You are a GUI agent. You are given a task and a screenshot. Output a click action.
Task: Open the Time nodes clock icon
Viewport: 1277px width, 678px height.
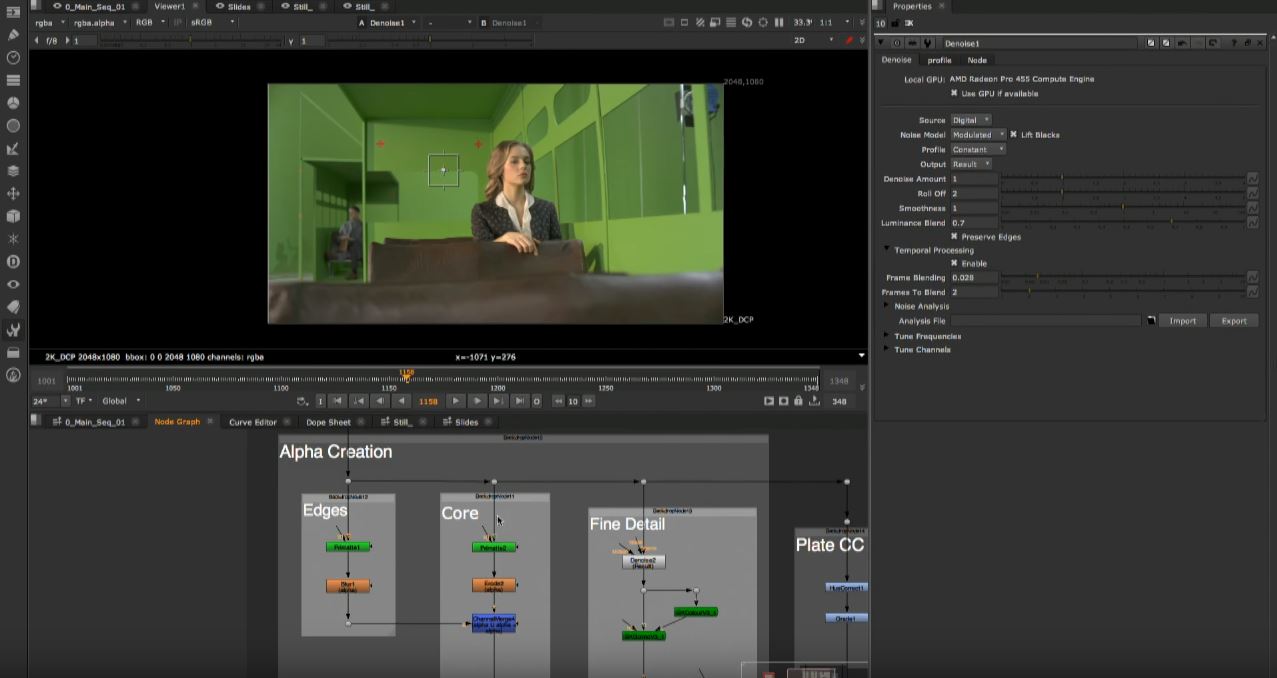pos(13,57)
